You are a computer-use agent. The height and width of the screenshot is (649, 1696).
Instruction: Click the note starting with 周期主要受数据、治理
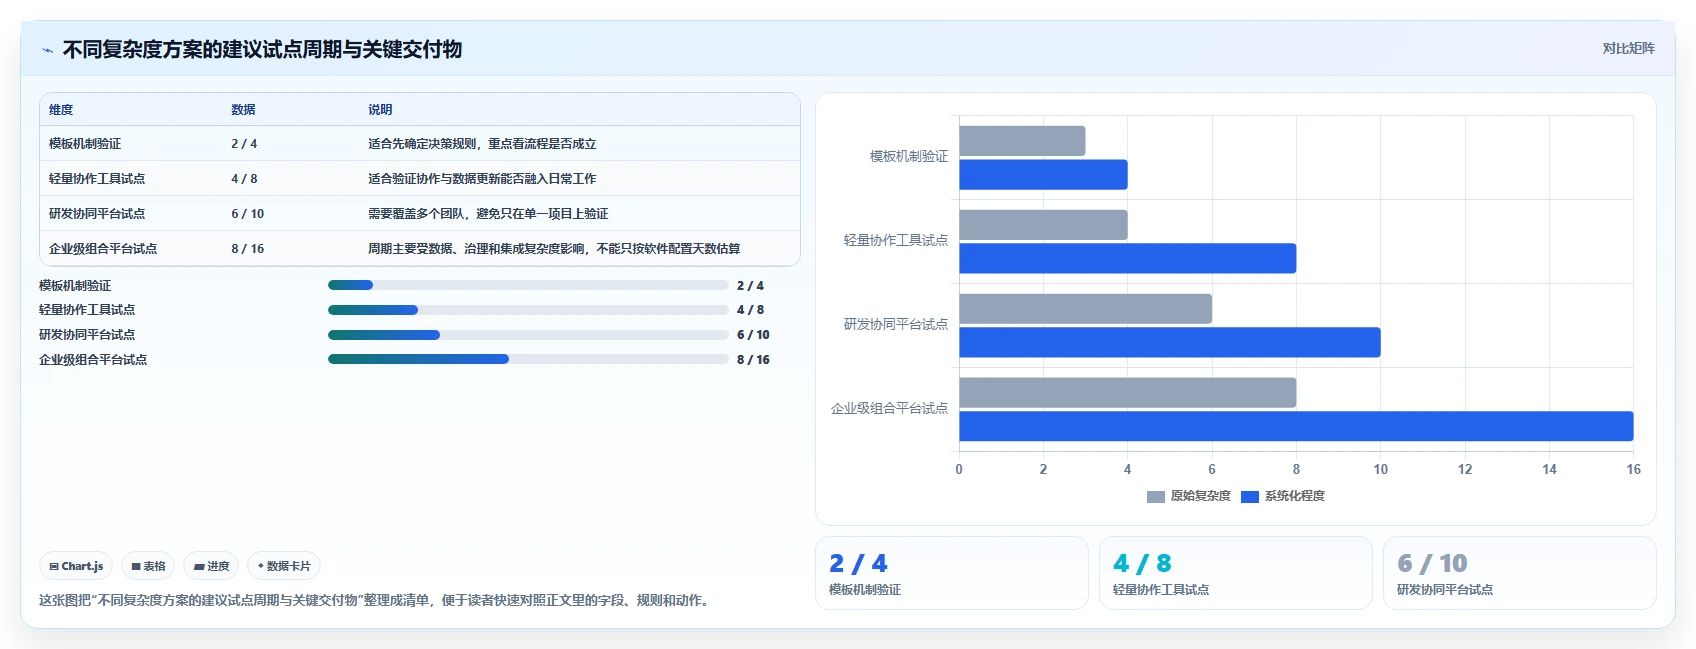[554, 249]
